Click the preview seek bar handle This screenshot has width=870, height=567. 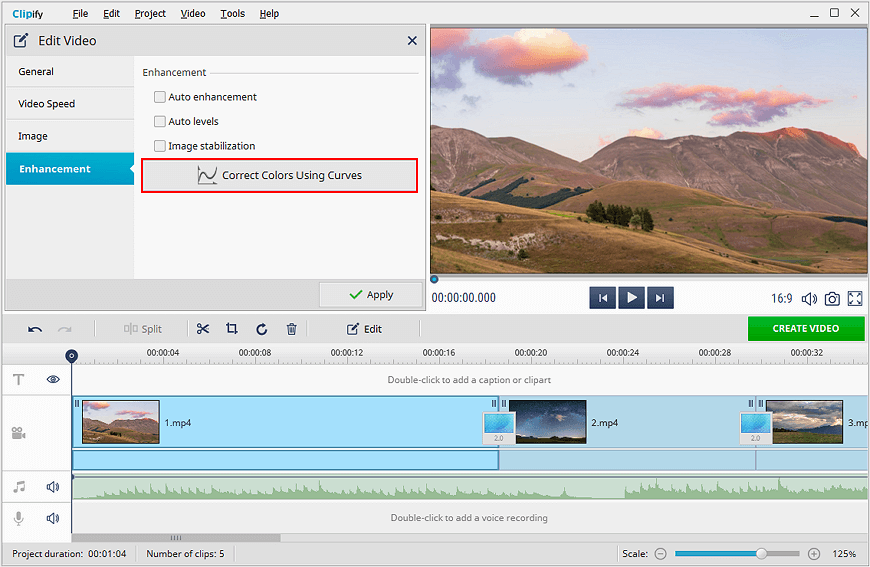pos(434,279)
